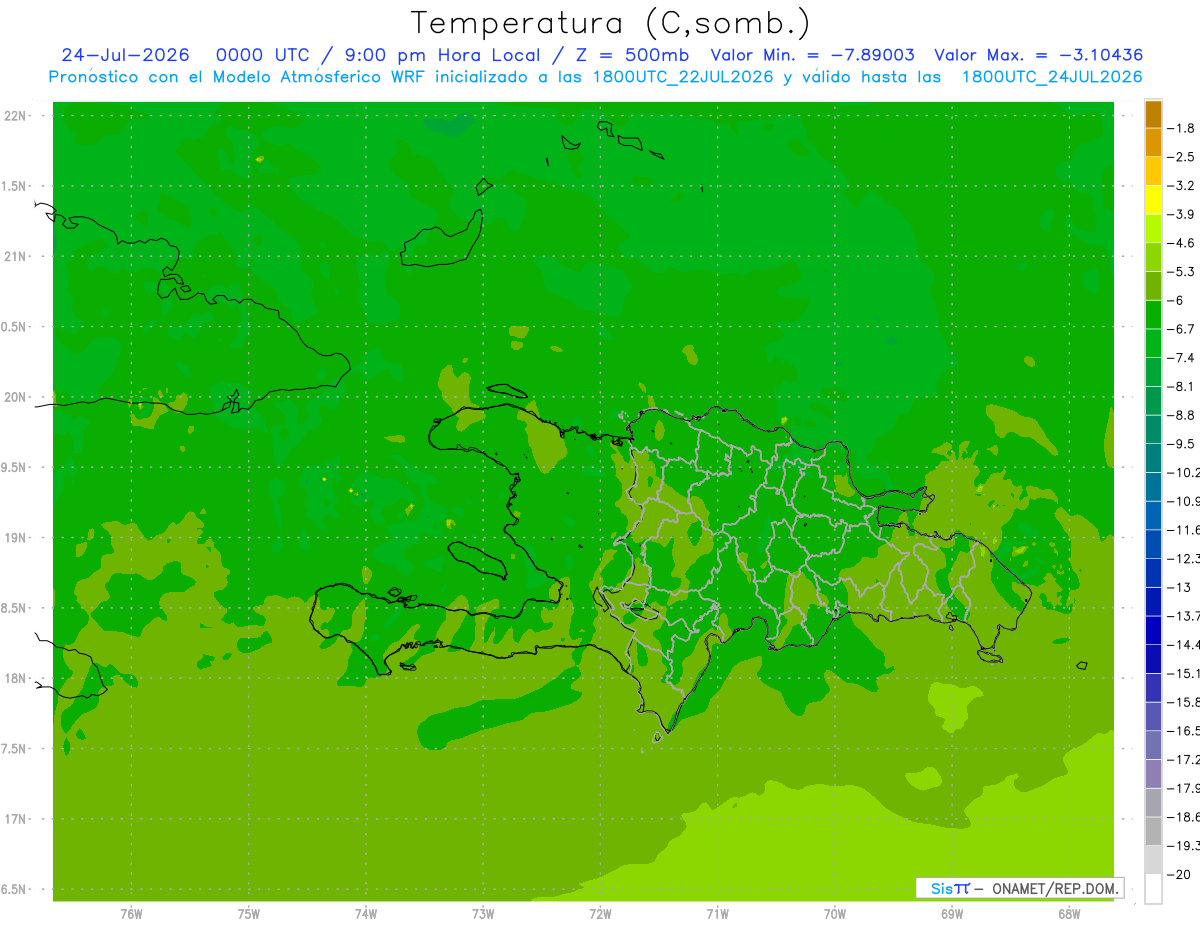
Task: Click the "76W" longitude label
Action: (131, 913)
